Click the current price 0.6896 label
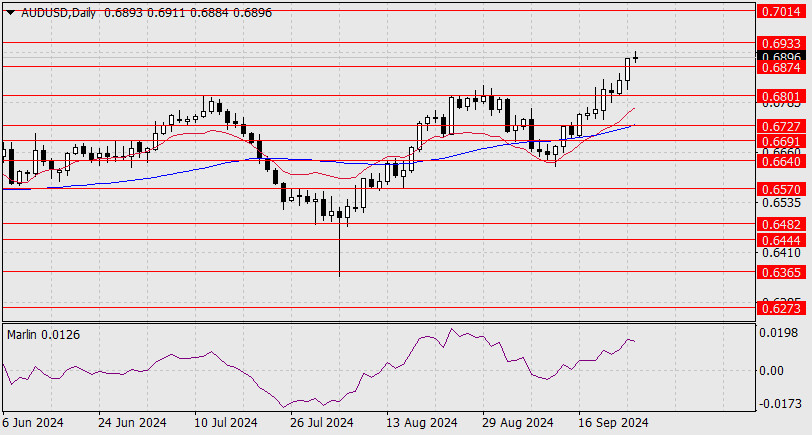812x435 pixels. click(x=782, y=56)
